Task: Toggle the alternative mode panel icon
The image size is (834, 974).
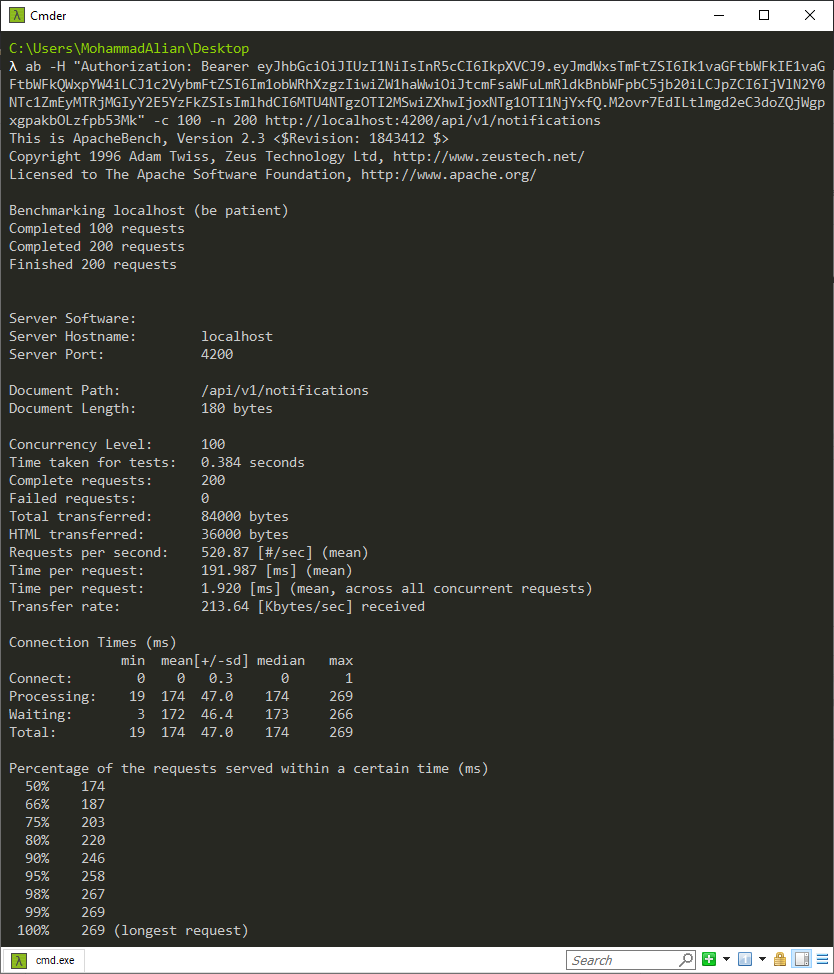Action: coord(801,960)
